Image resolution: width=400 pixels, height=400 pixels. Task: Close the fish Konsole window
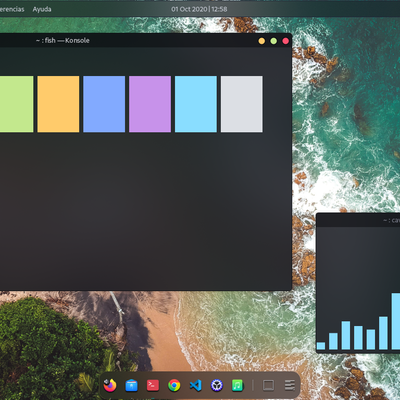(286, 41)
